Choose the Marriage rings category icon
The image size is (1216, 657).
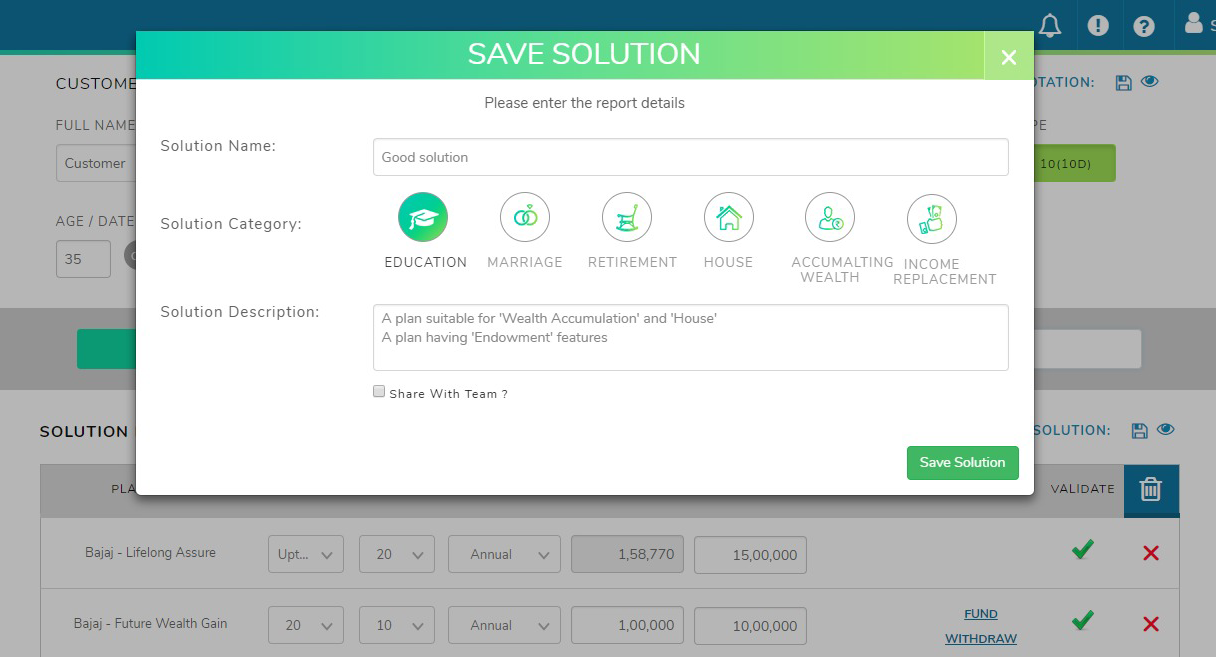[x=525, y=218]
